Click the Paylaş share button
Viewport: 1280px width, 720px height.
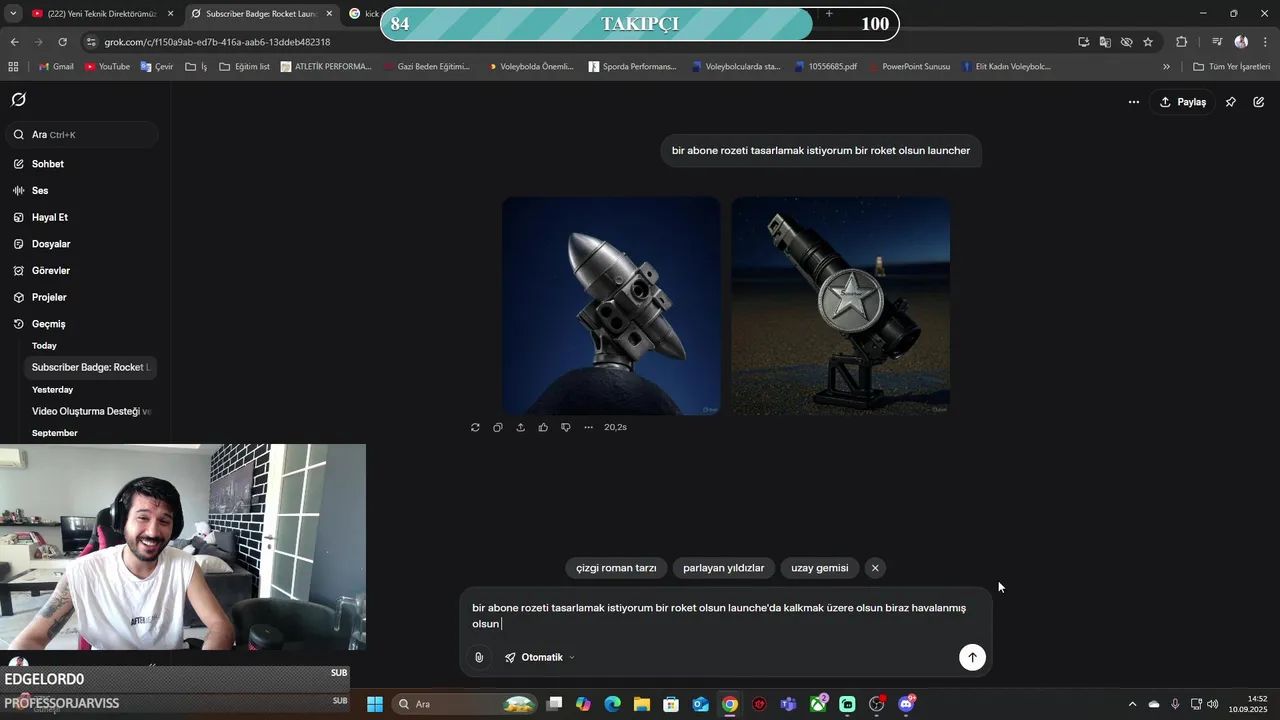pyautogui.click(x=1183, y=102)
